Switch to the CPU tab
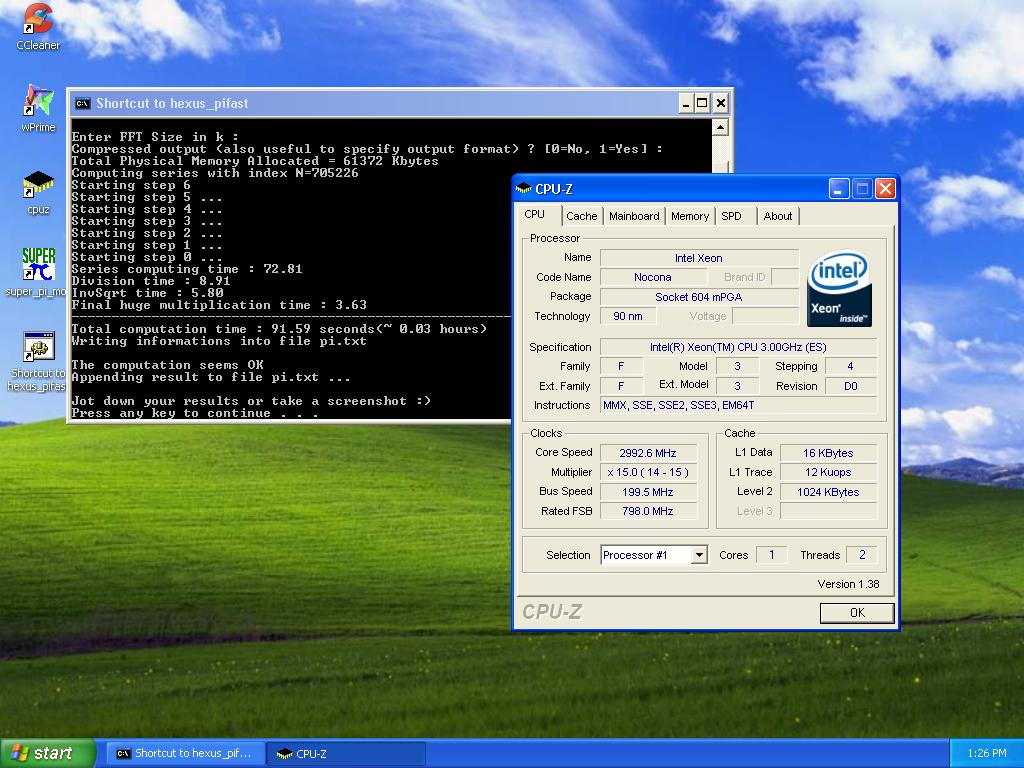Image resolution: width=1024 pixels, height=768 pixels. pyautogui.click(x=535, y=214)
